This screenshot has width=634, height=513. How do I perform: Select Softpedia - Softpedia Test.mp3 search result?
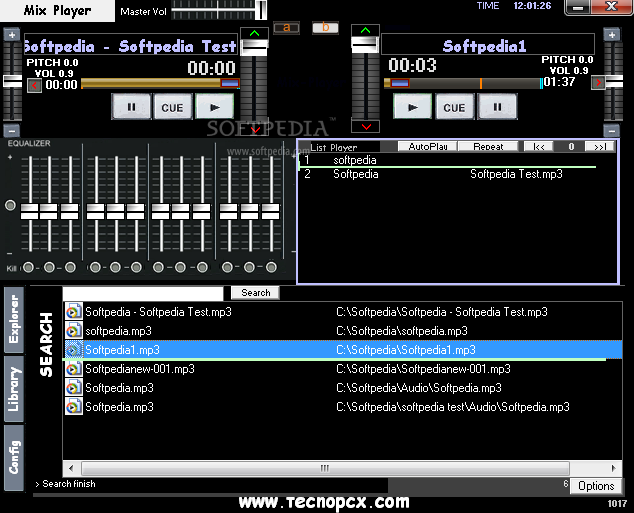343,312
